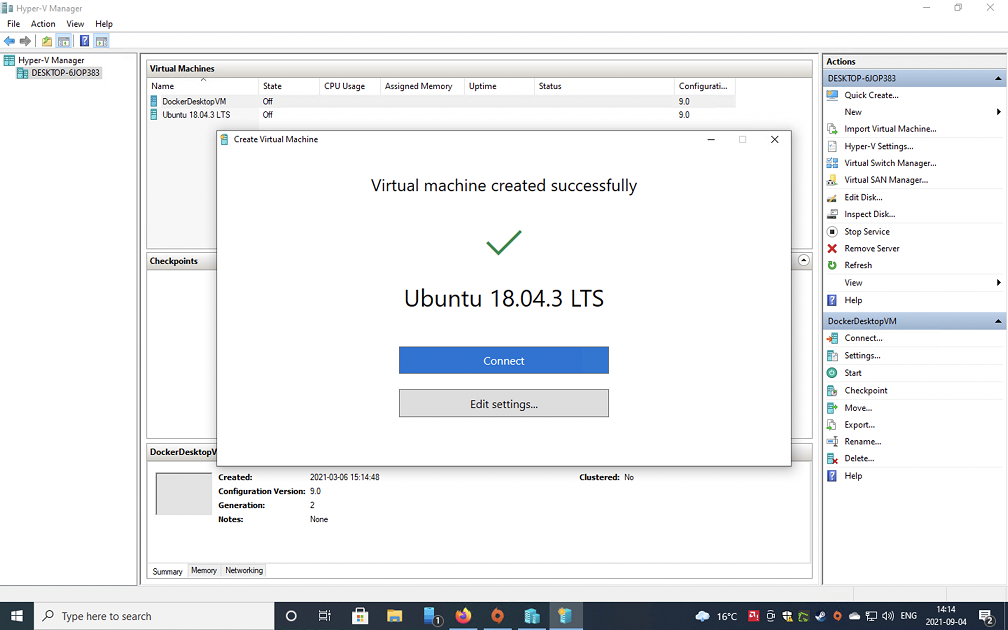
Task: Click the Move VM icon
Action: coord(832,408)
